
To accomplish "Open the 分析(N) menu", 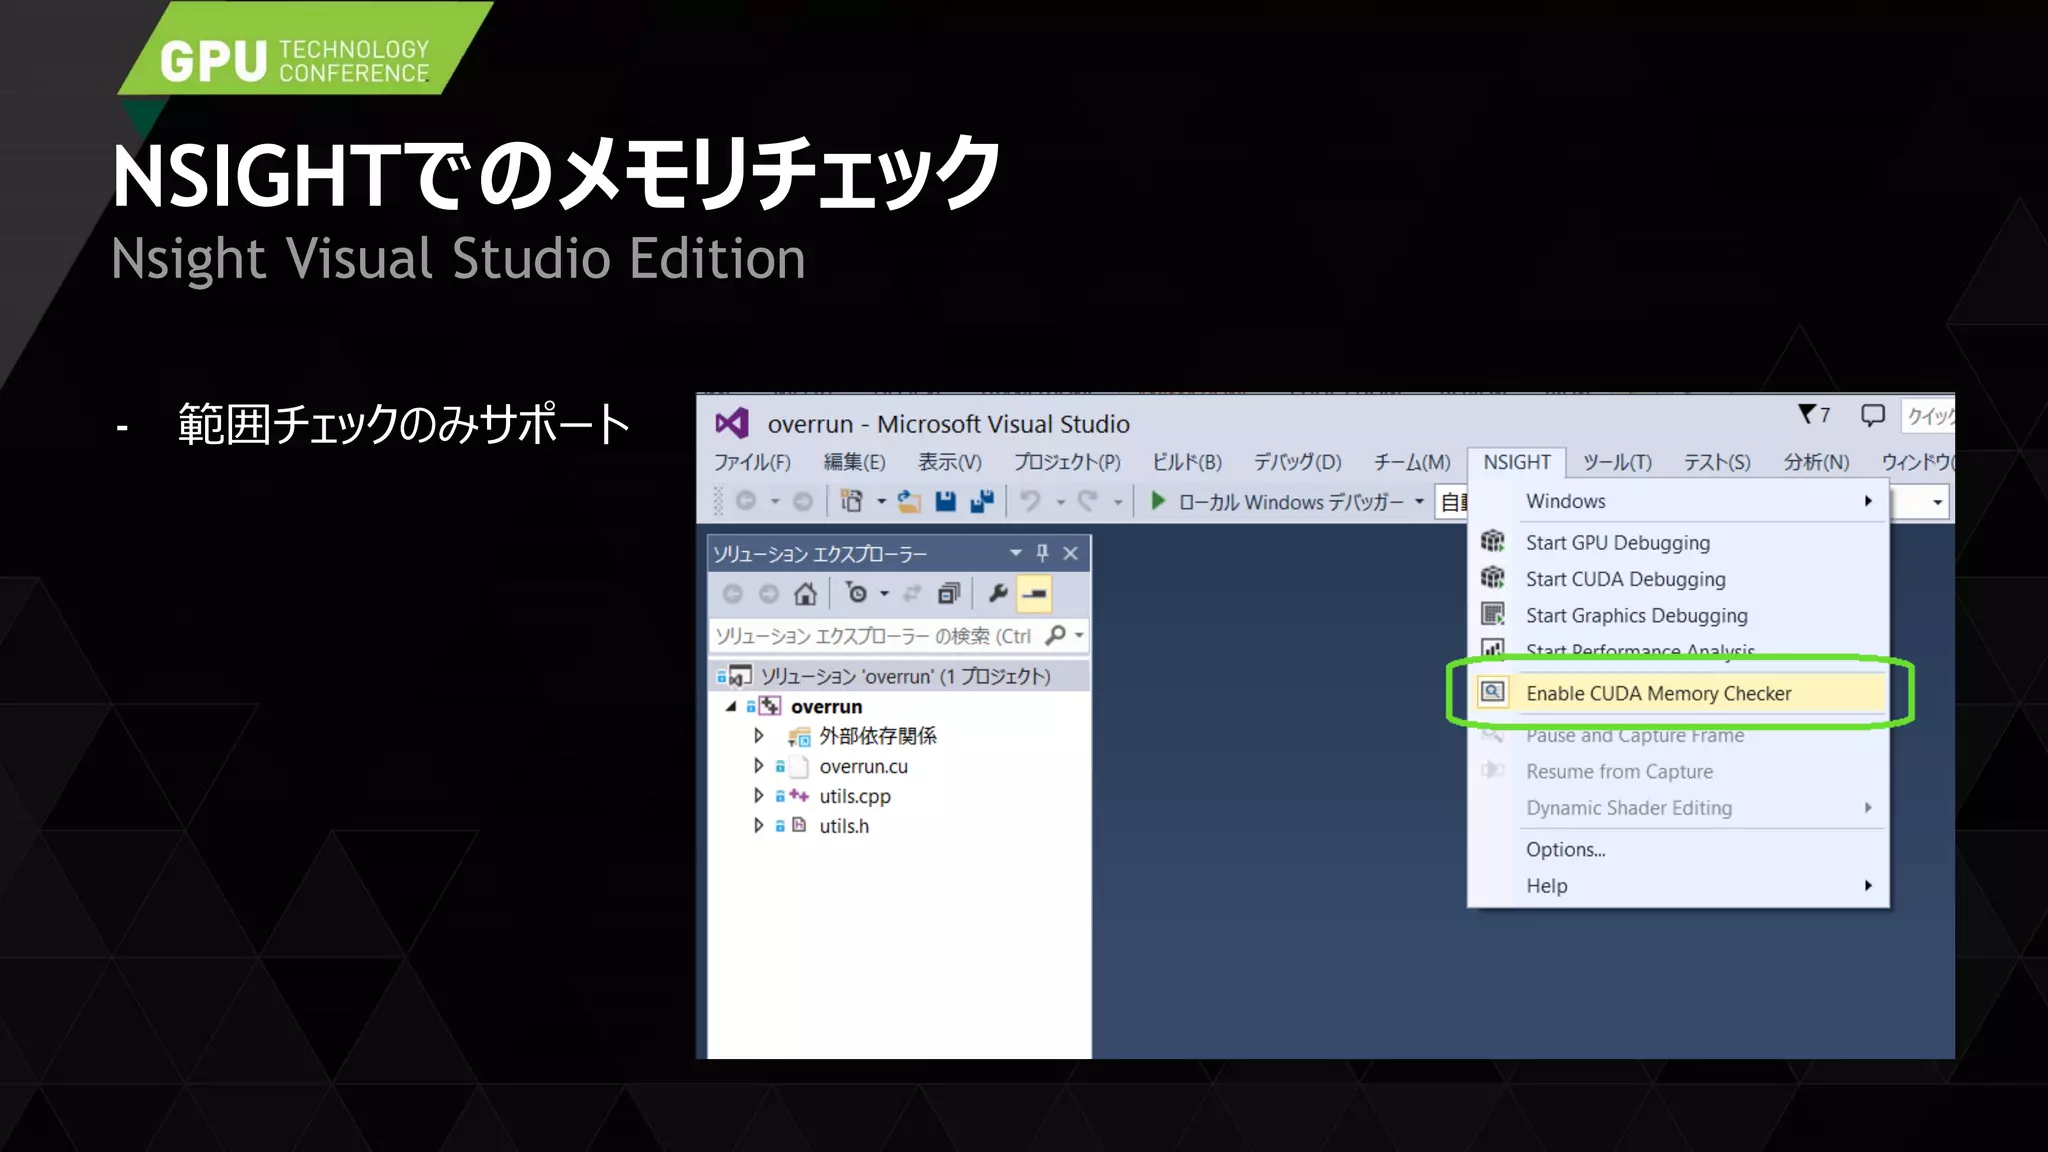I will [x=1816, y=462].
